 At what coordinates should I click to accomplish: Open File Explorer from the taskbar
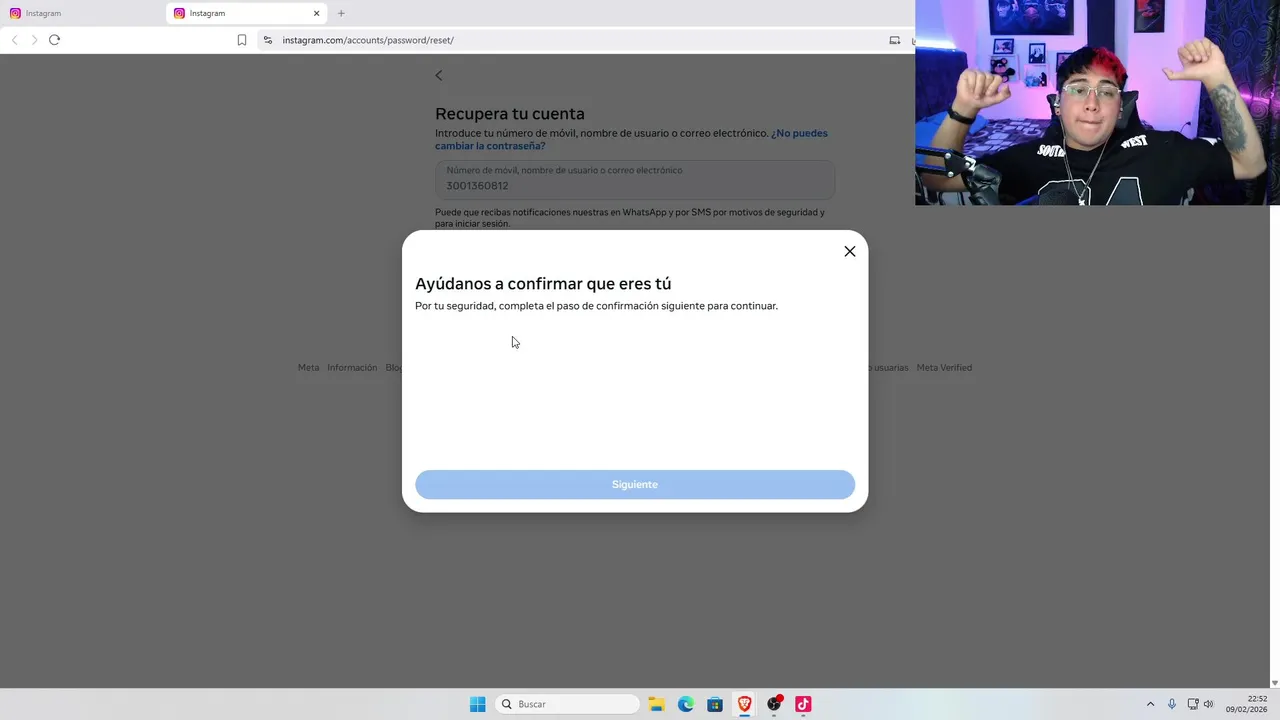tap(656, 704)
